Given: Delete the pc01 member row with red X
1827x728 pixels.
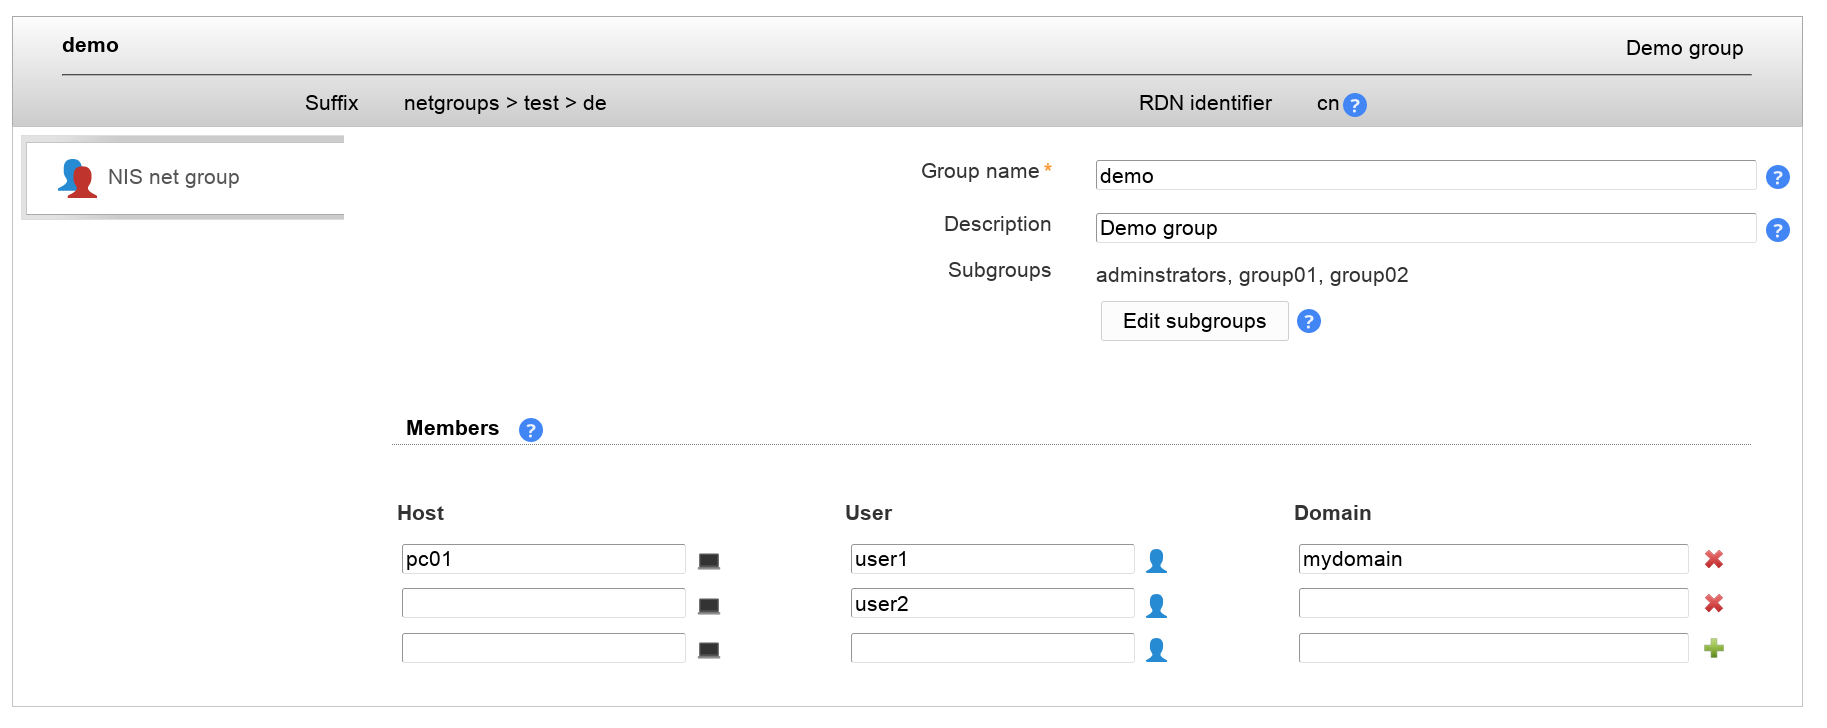Looking at the screenshot, I should click(x=1713, y=559).
